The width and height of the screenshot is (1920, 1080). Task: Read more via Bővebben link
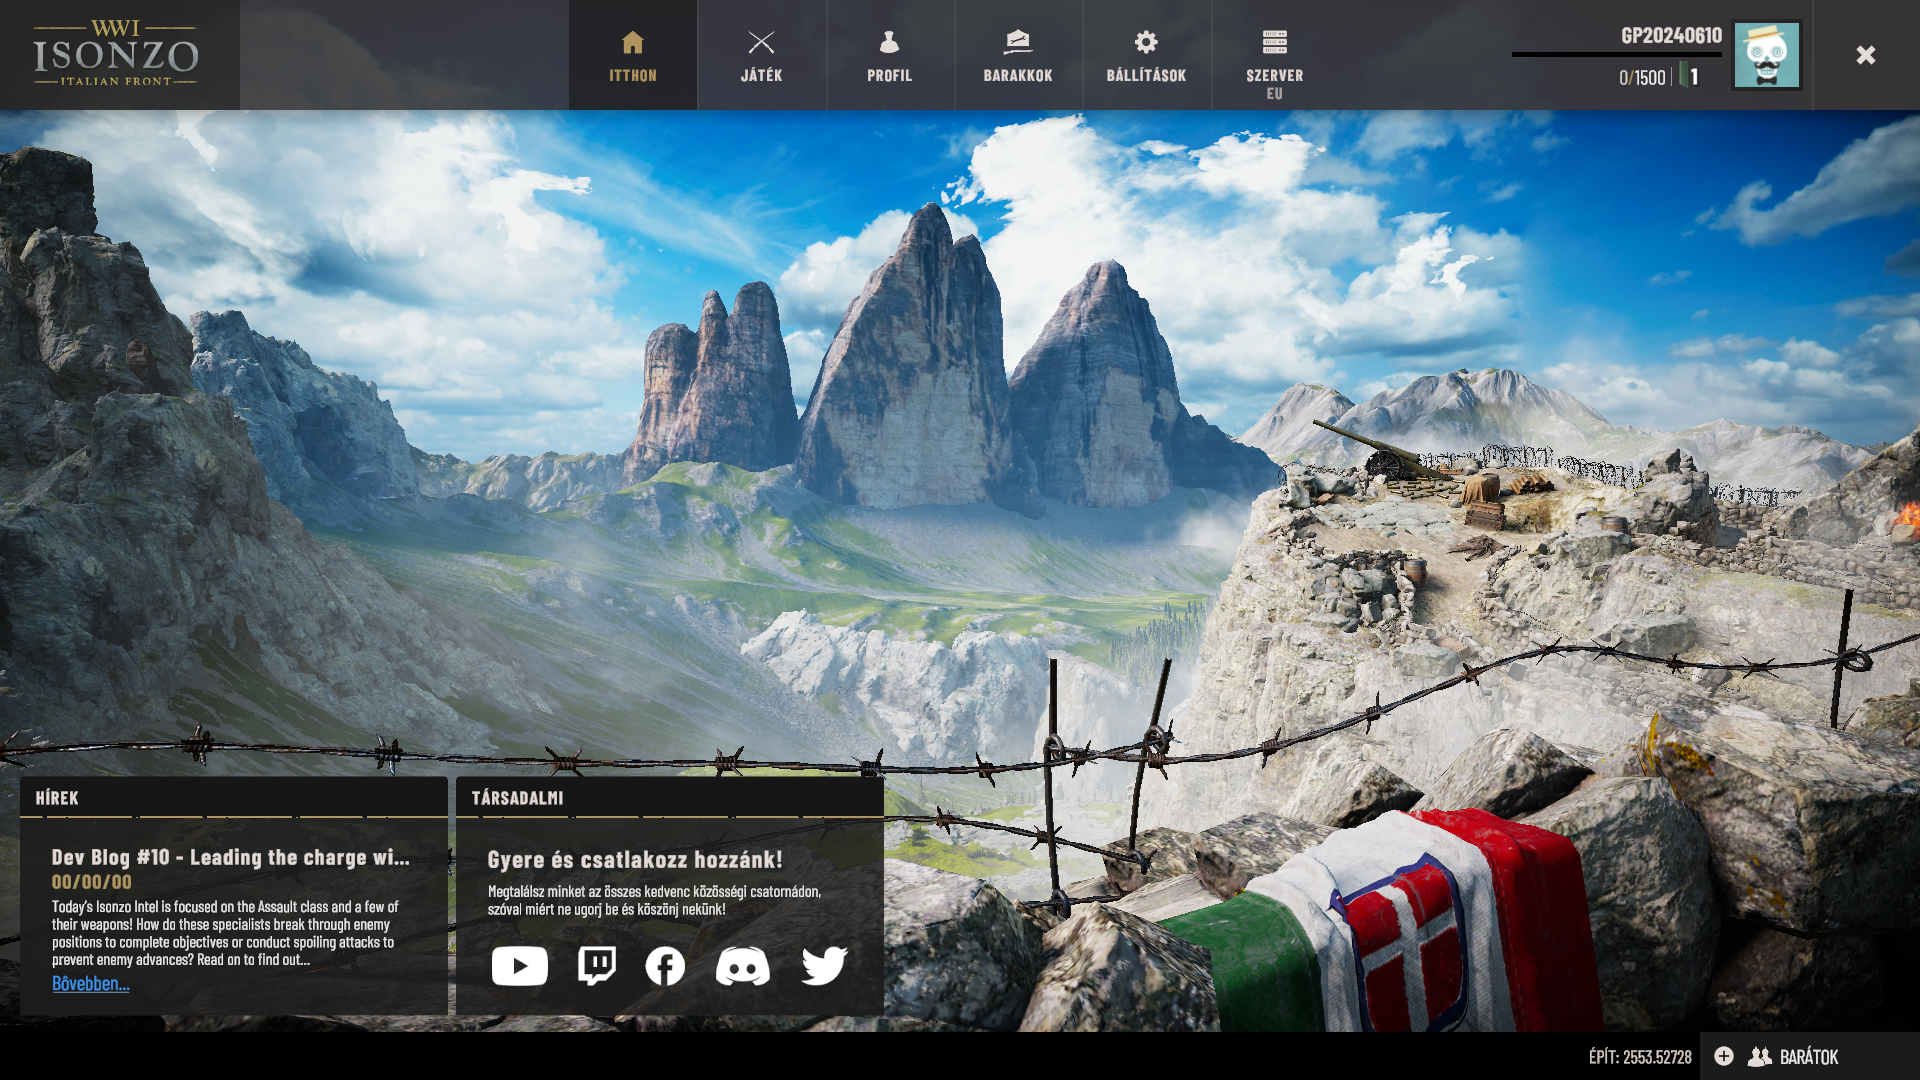click(x=91, y=984)
